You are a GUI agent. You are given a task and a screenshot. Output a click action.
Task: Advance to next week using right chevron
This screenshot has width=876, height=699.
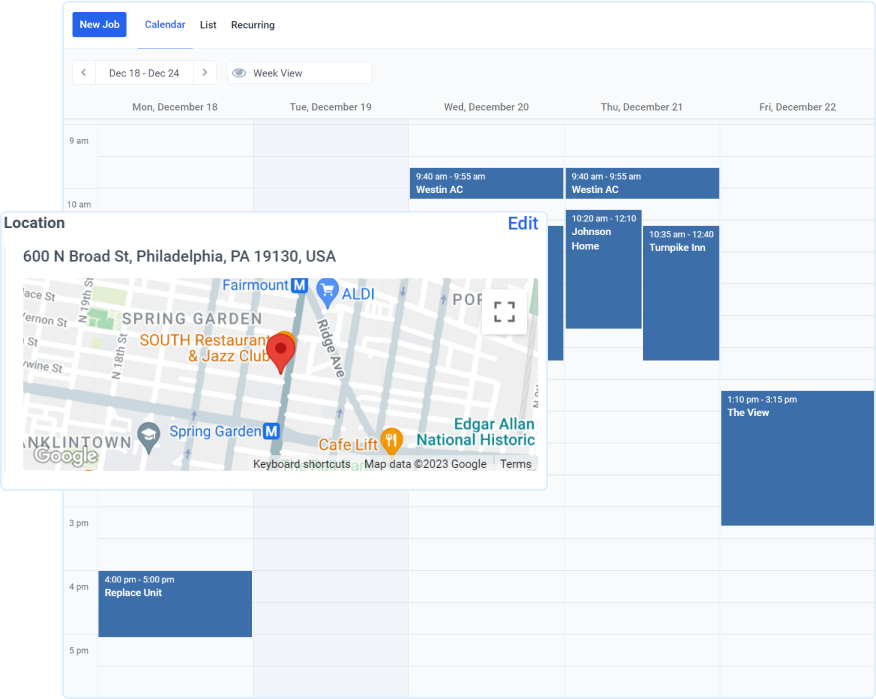tap(205, 72)
